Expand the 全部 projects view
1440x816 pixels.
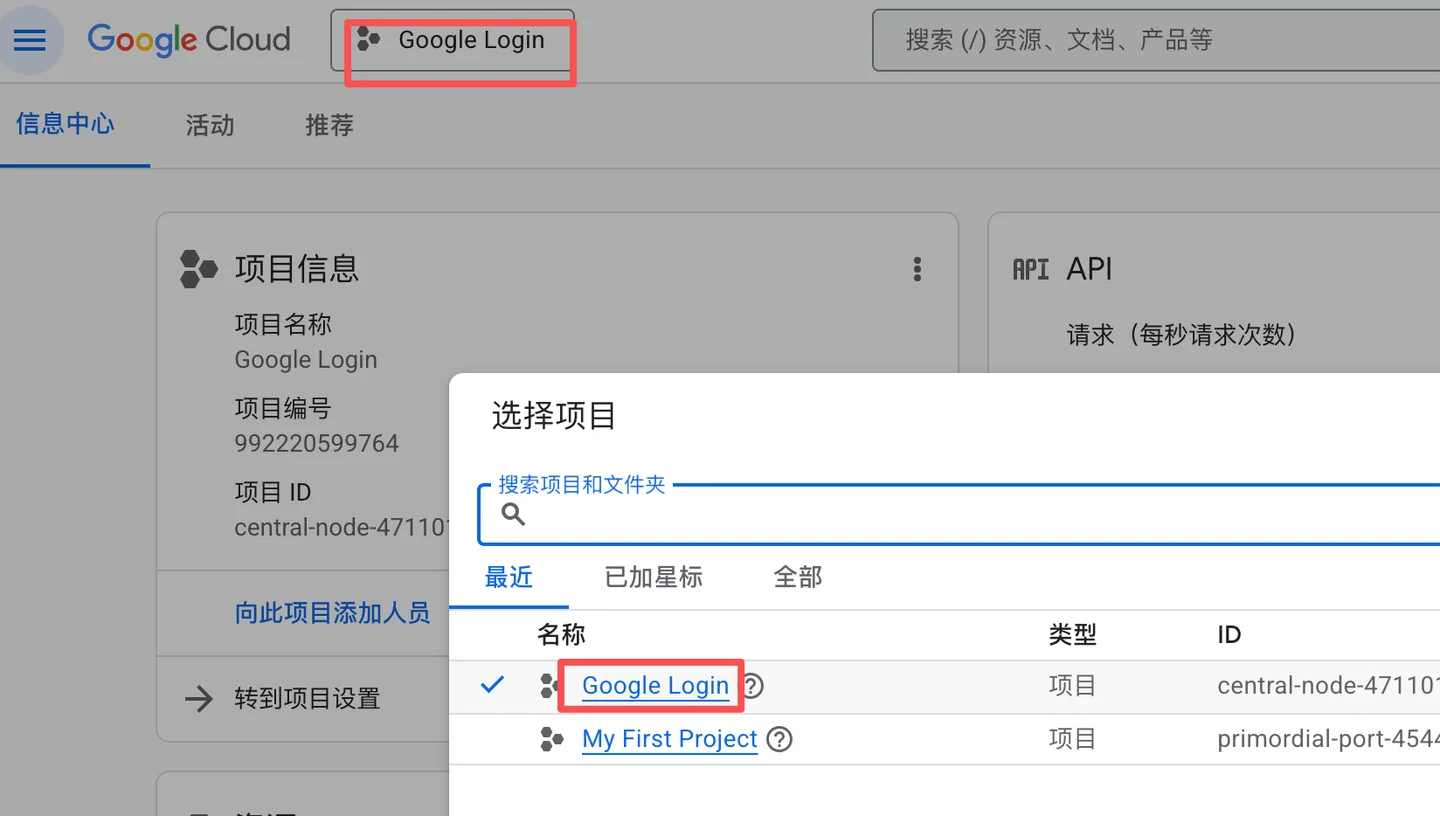click(x=796, y=577)
